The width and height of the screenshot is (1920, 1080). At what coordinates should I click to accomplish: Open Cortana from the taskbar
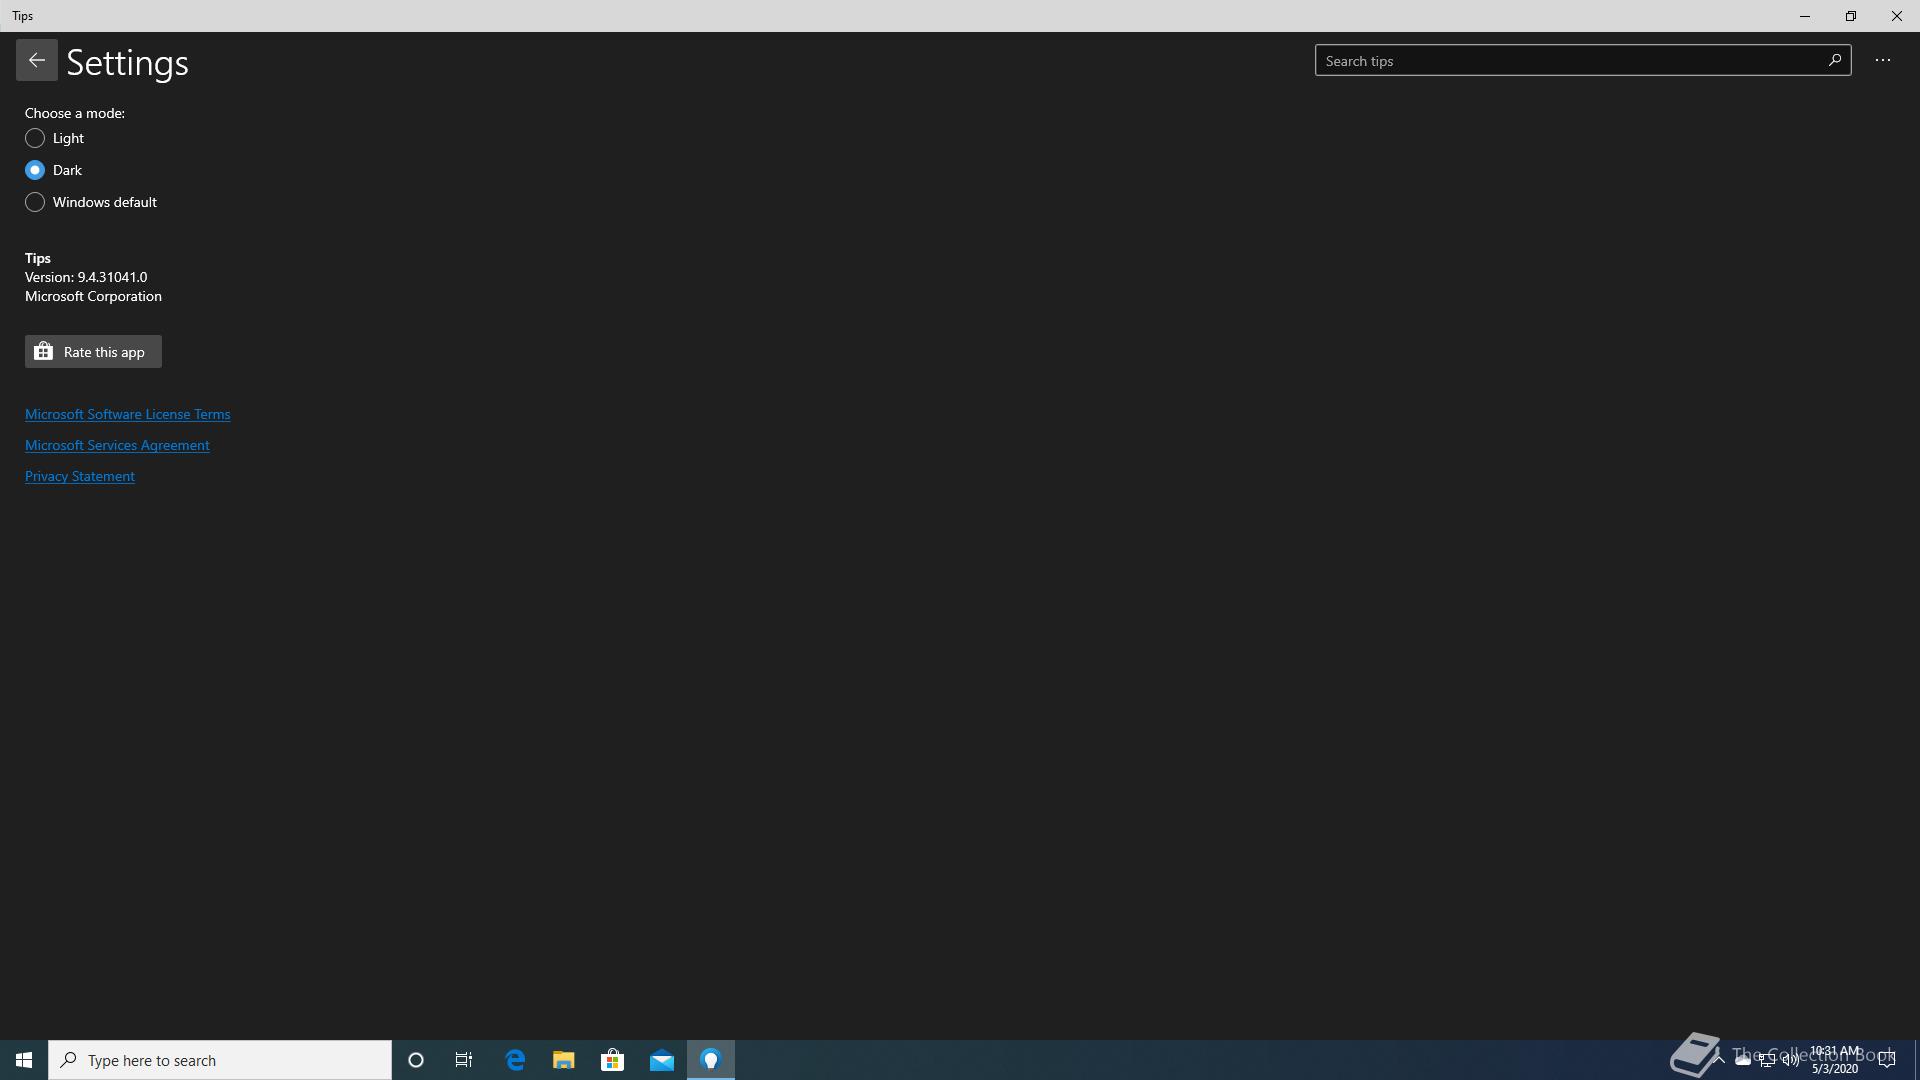[x=416, y=1060]
